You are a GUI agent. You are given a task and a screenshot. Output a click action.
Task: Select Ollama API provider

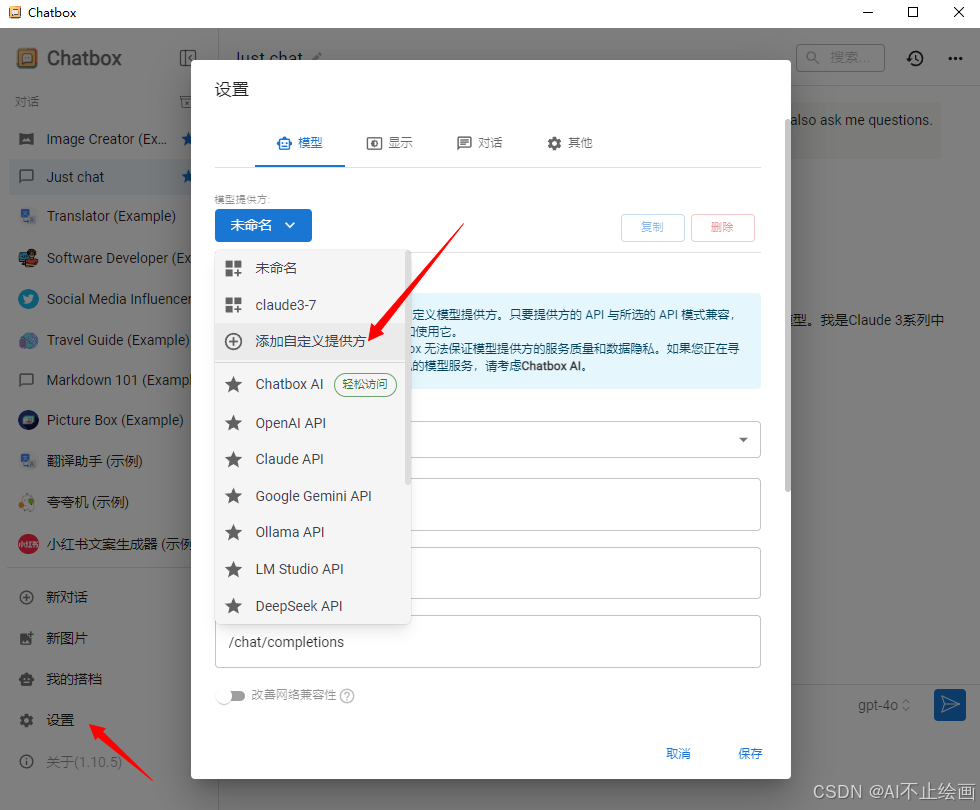312,532
